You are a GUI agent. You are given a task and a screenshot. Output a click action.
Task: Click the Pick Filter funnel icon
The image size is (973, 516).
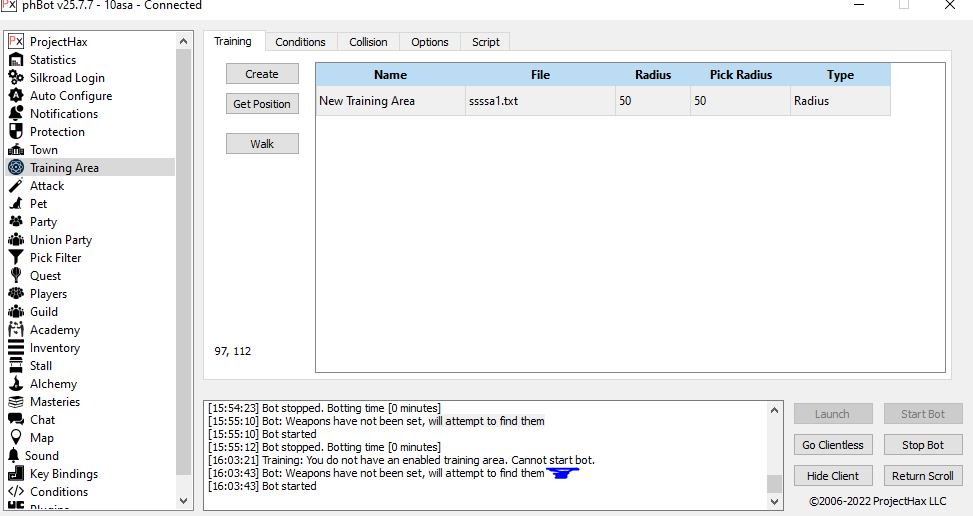16,258
